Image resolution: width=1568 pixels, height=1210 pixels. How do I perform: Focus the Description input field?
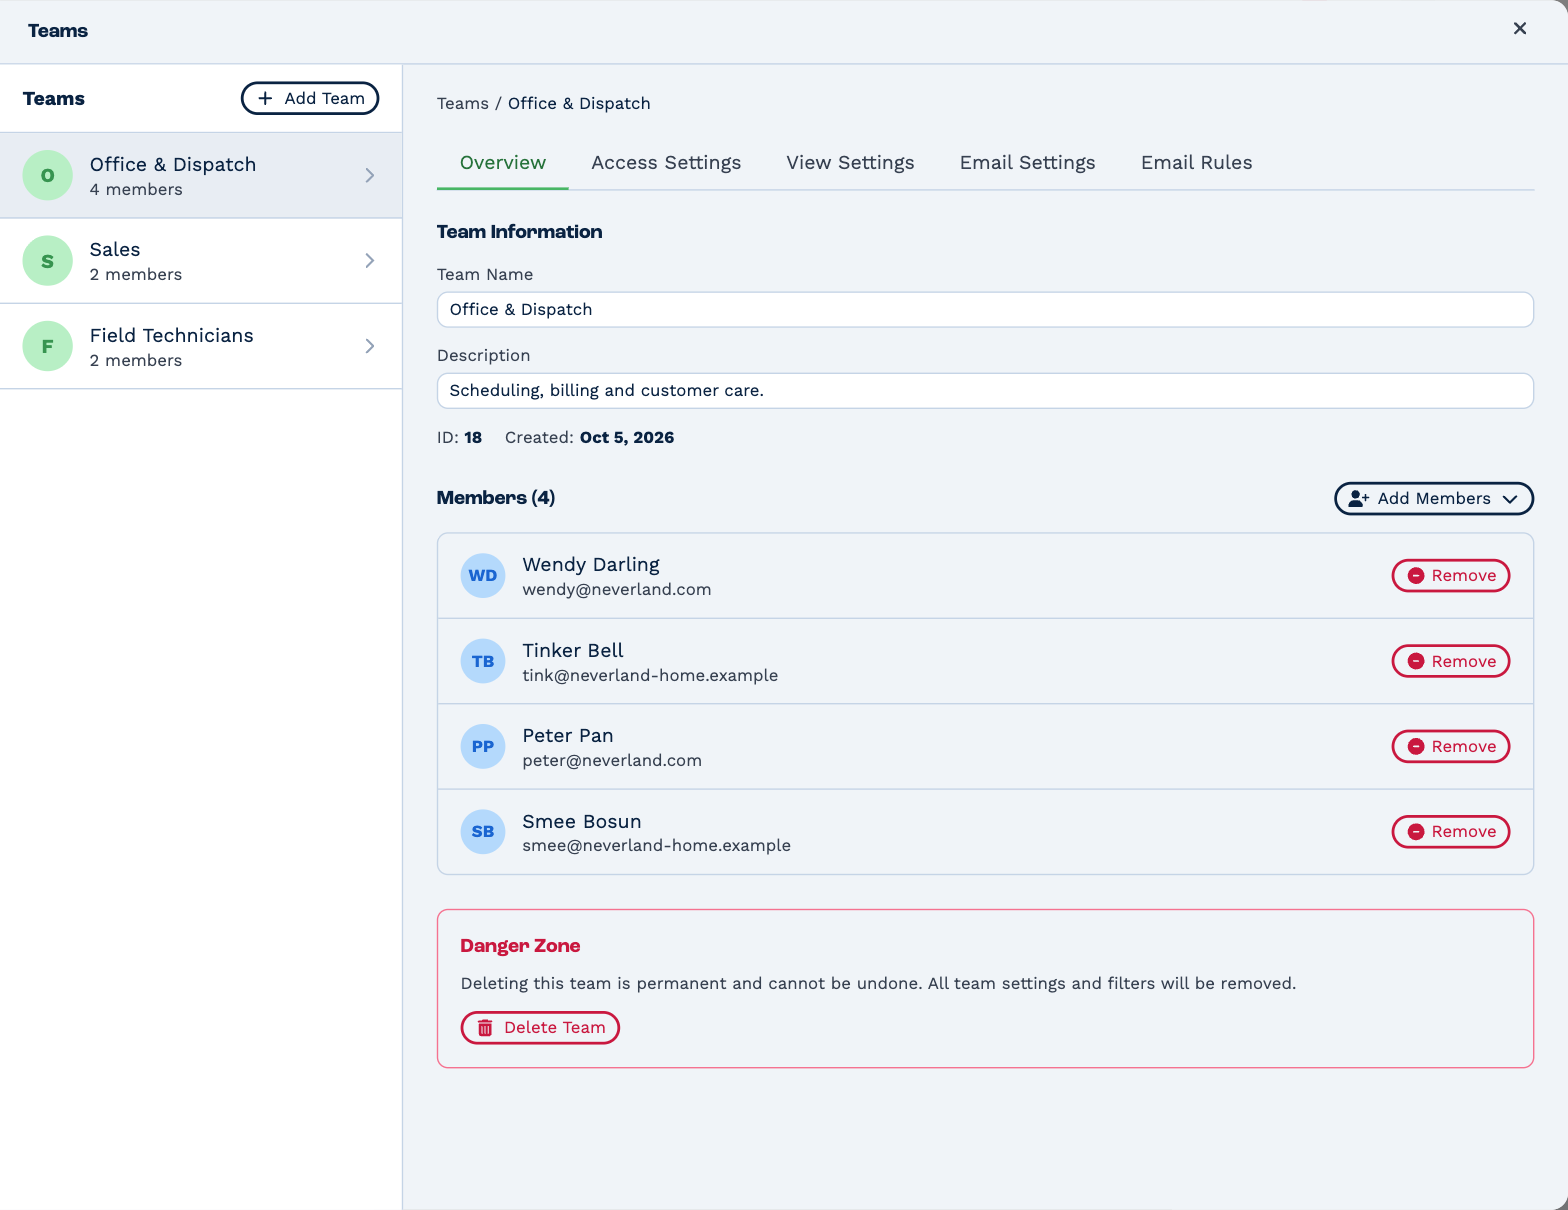coord(985,391)
